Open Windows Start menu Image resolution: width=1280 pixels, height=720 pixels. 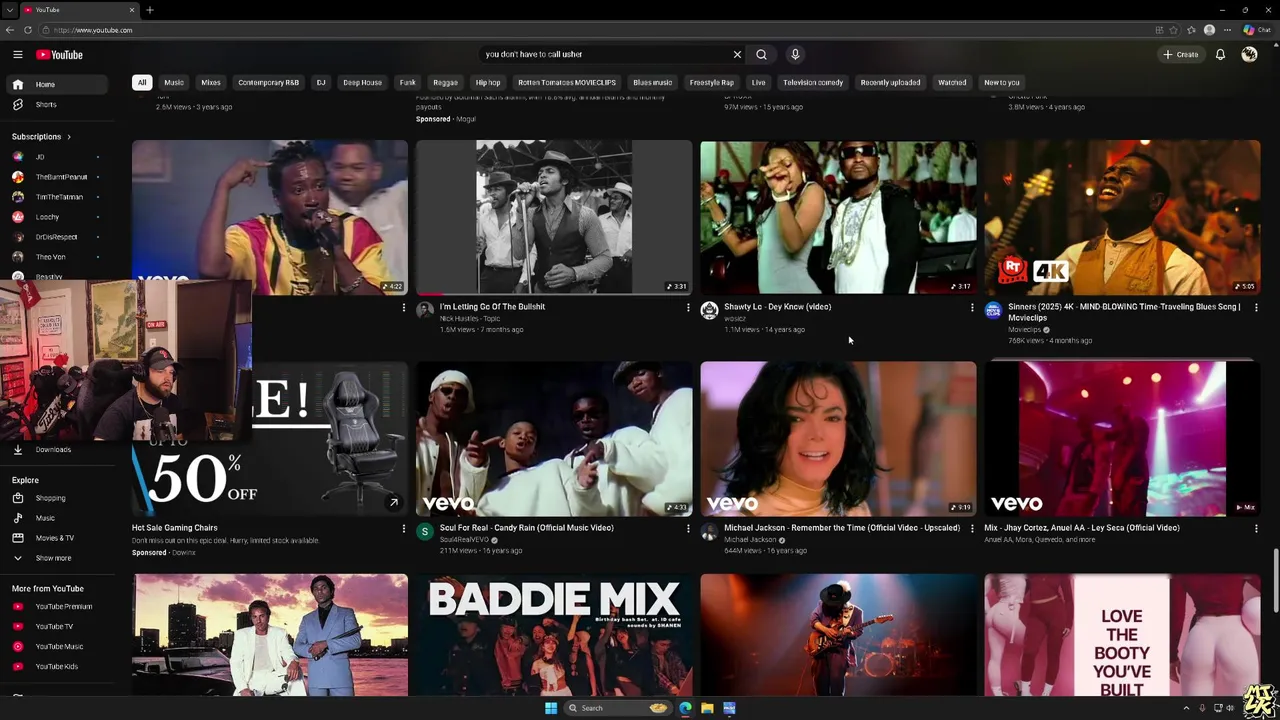[x=551, y=708]
